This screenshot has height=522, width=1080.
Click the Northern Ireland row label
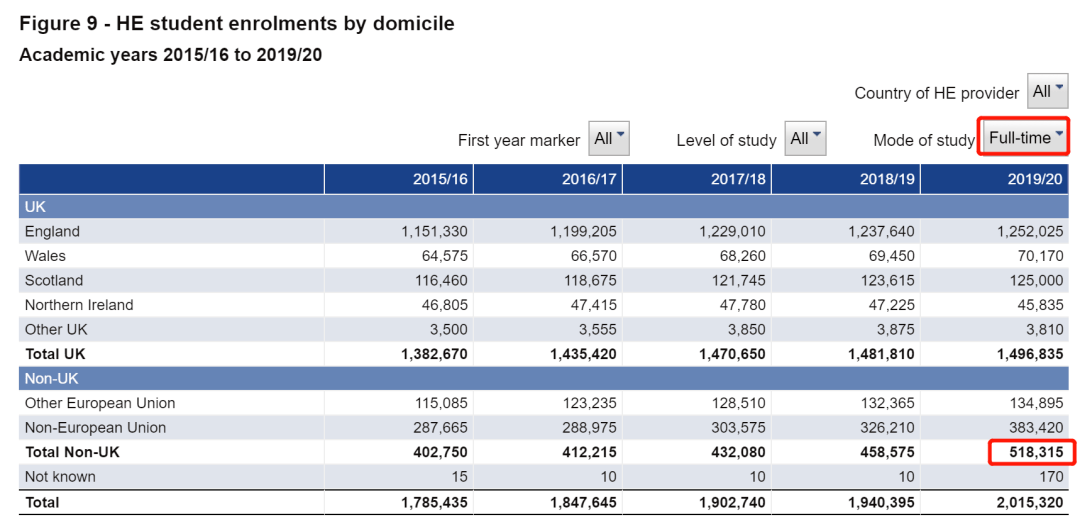(x=79, y=304)
